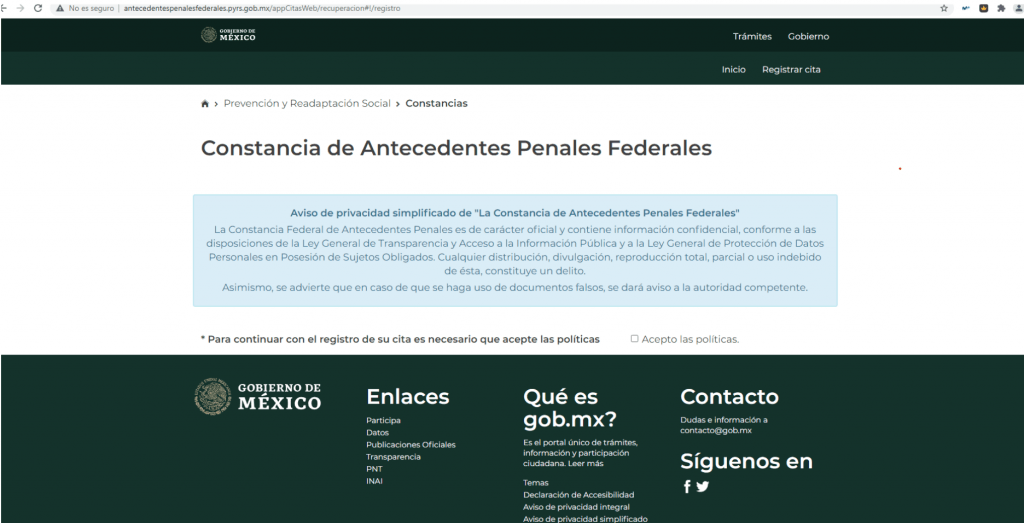
Task: Click the browser forward arrow
Action: pyautogui.click(x=20, y=8)
